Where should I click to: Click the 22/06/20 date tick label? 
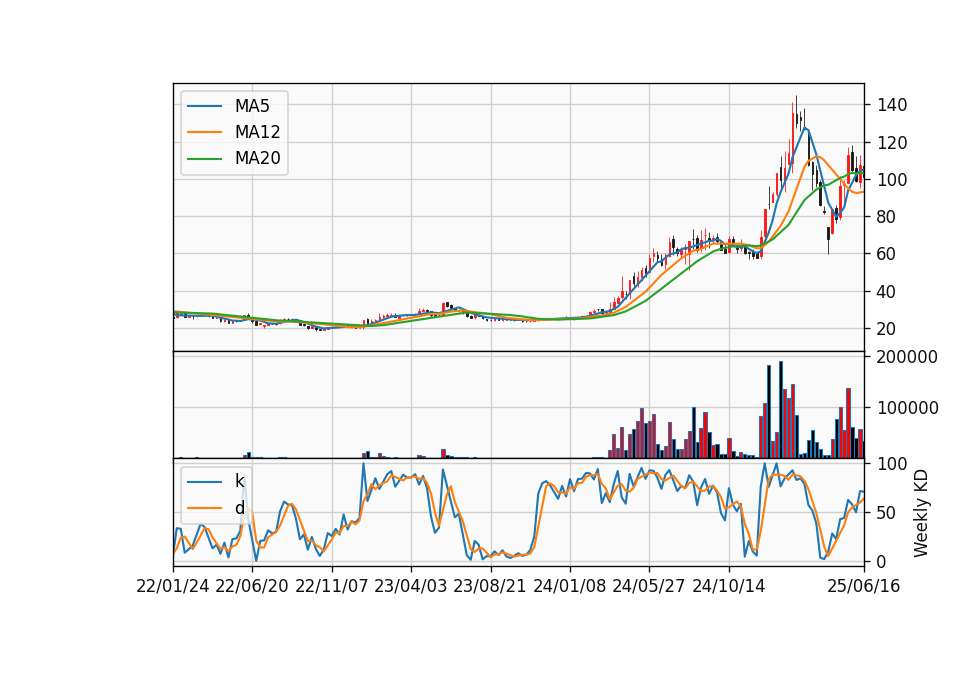pyautogui.click(x=252, y=586)
